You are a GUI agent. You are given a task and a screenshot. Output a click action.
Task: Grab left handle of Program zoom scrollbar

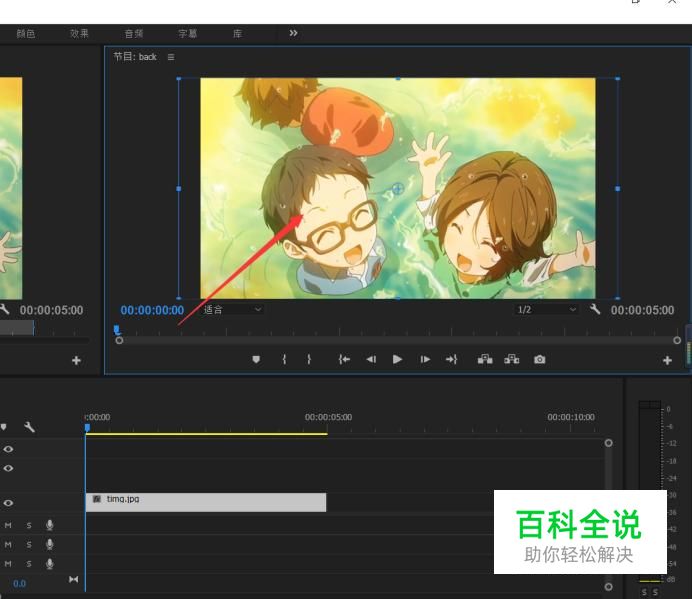coord(119,340)
